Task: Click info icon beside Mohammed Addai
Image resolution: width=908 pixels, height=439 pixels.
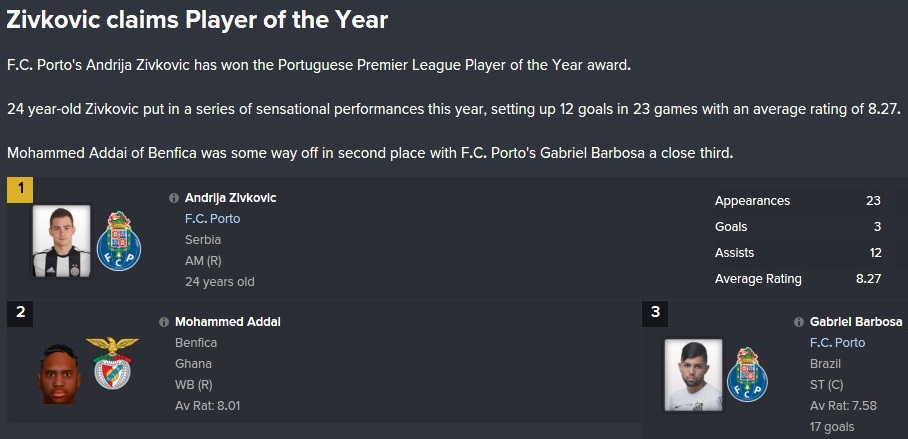Action: [x=164, y=322]
